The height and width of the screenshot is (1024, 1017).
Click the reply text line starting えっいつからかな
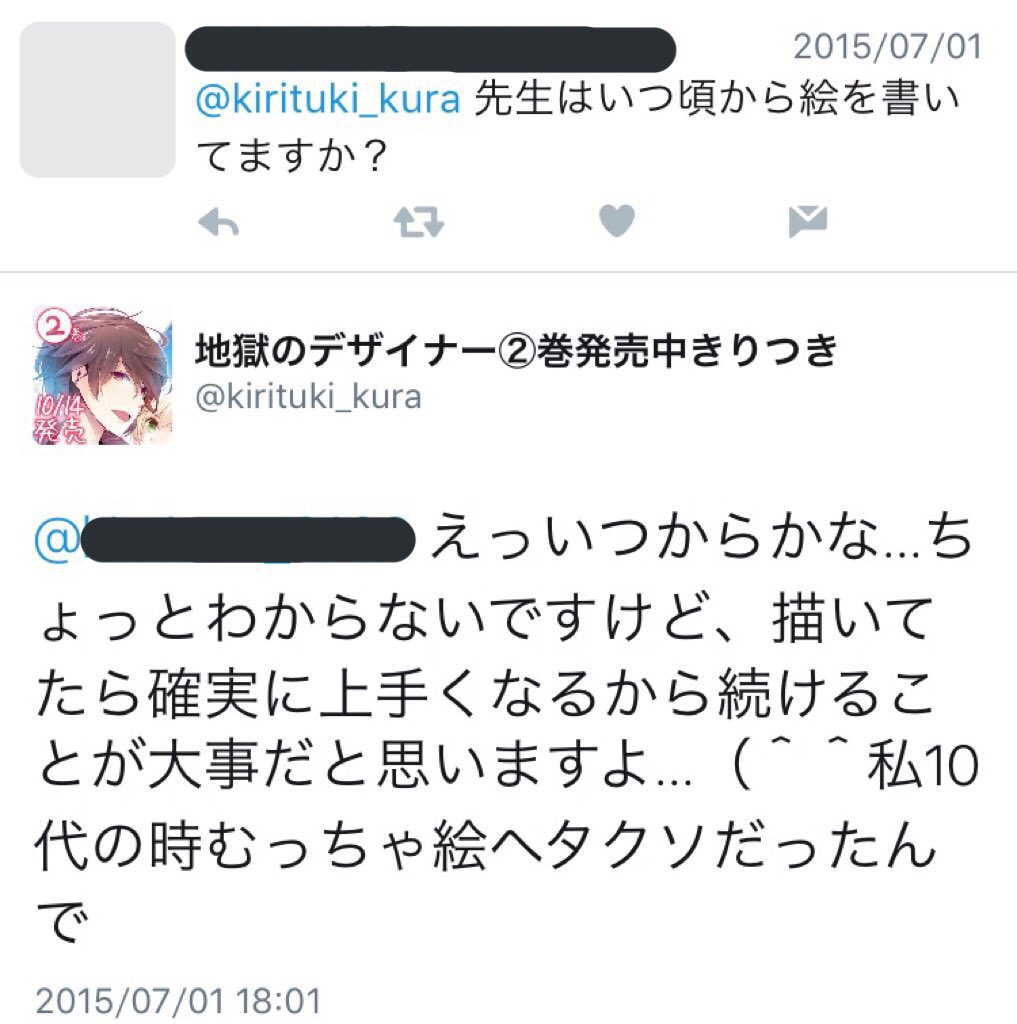(x=702, y=538)
